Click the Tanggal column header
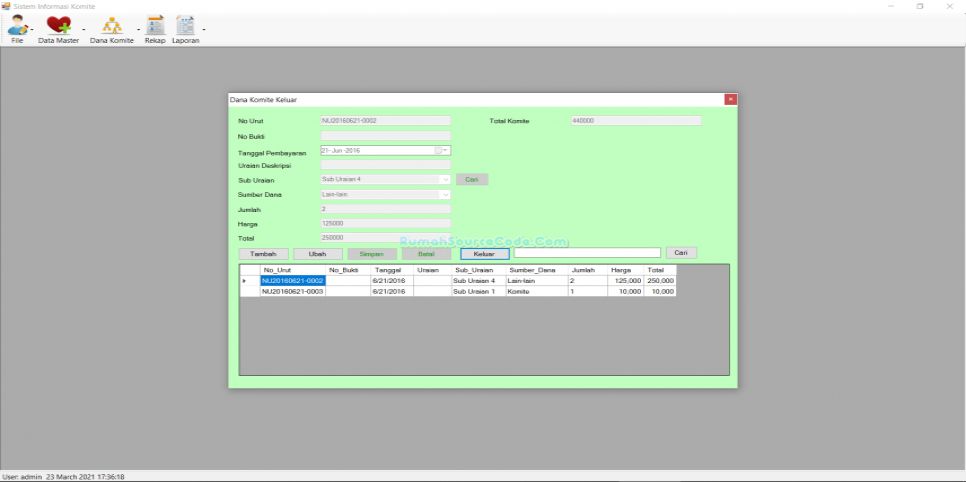 (388, 270)
